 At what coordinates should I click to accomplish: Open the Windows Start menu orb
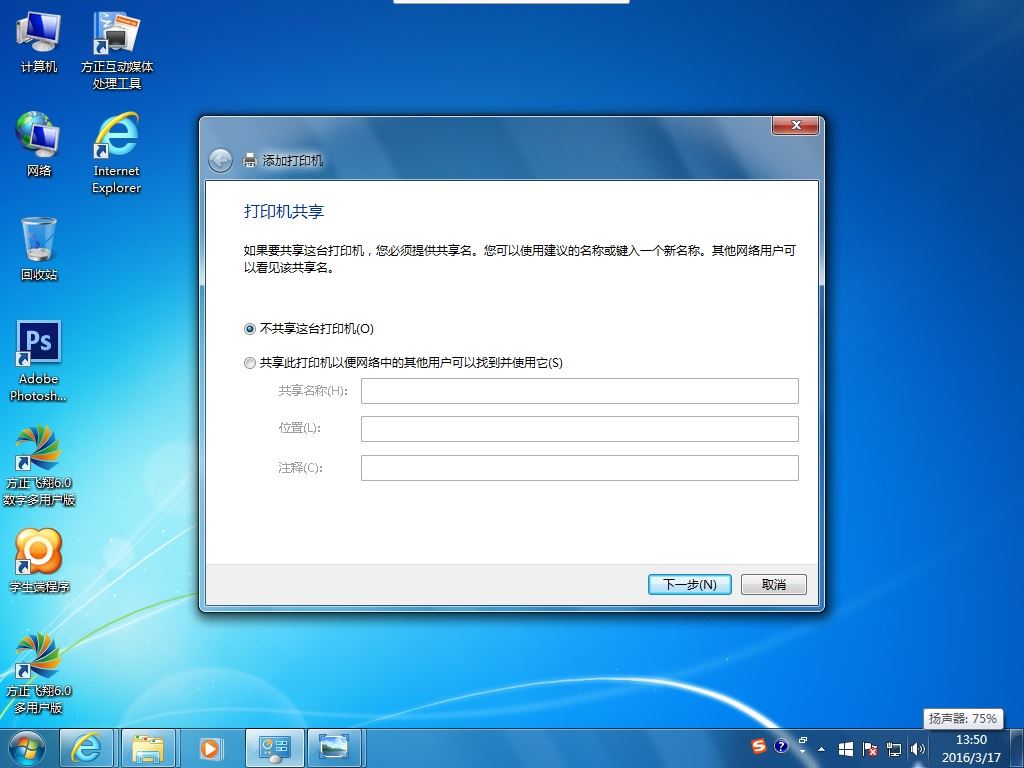[x=27, y=748]
